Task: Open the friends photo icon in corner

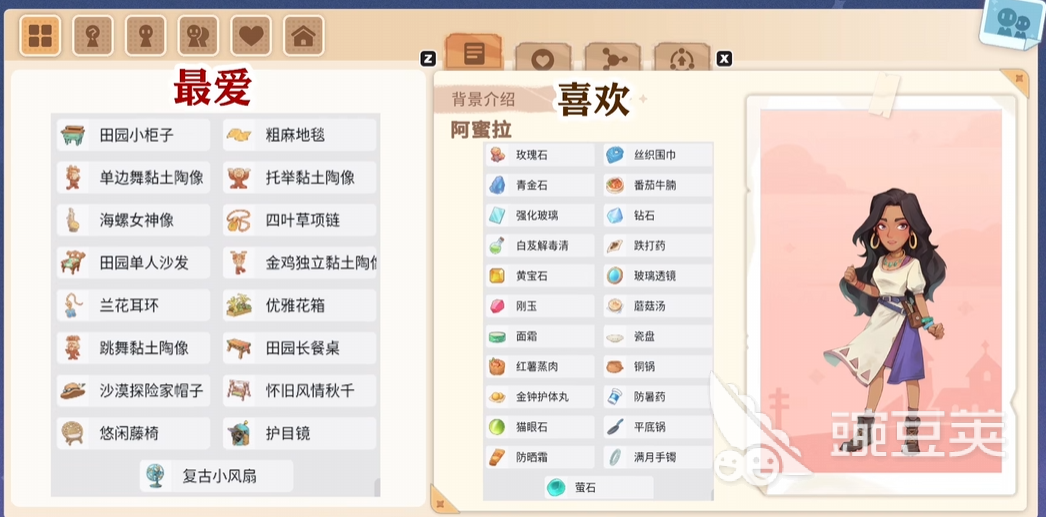Action: [1012, 27]
